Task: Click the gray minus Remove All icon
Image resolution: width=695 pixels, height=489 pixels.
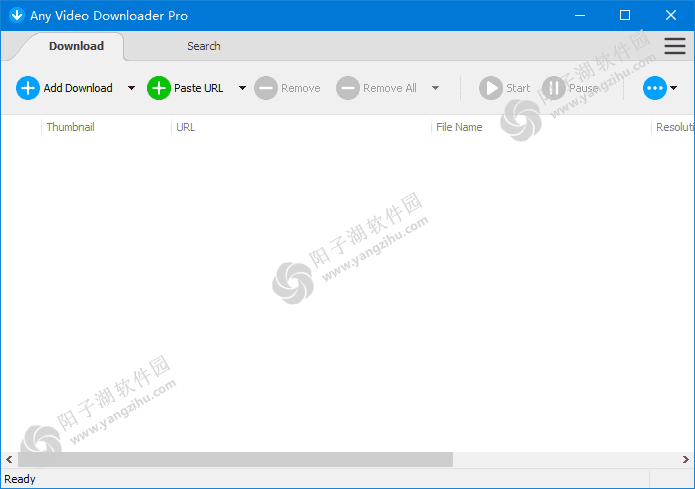Action: [348, 88]
